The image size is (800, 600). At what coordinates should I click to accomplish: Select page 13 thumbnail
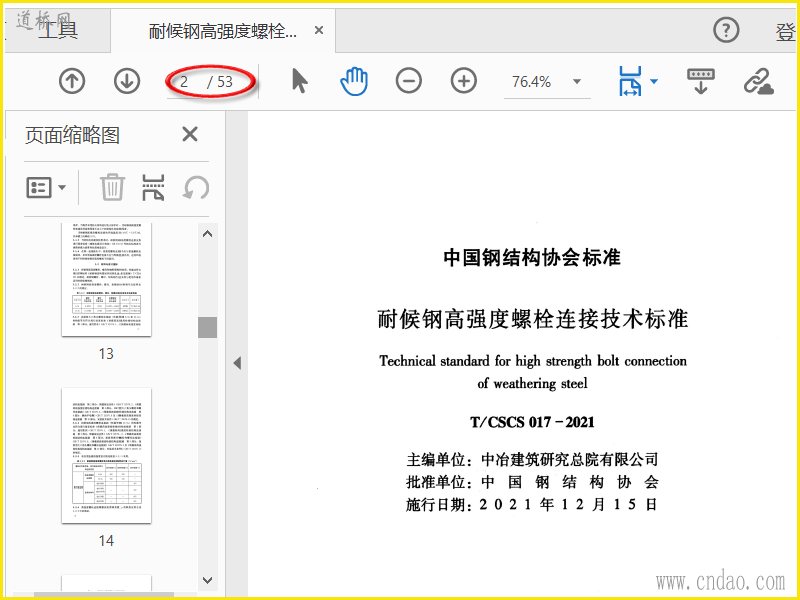point(106,280)
